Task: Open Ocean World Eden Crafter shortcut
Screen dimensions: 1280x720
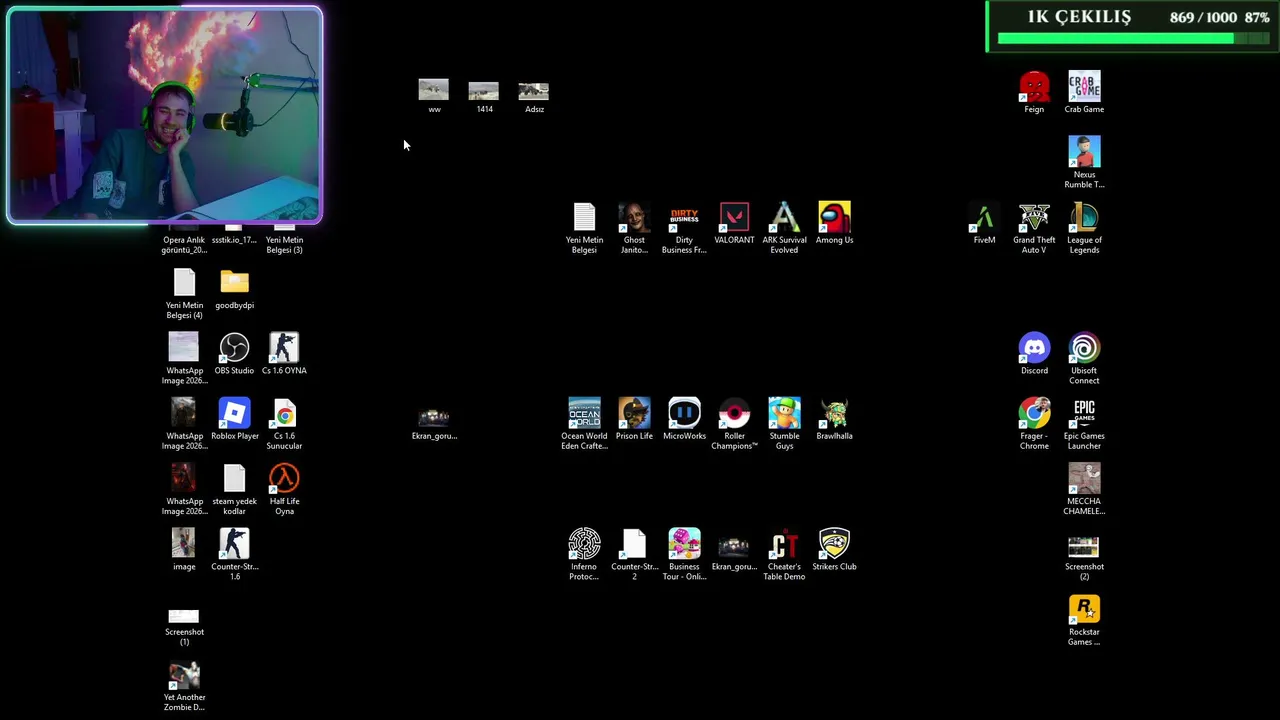Action: (x=584, y=414)
